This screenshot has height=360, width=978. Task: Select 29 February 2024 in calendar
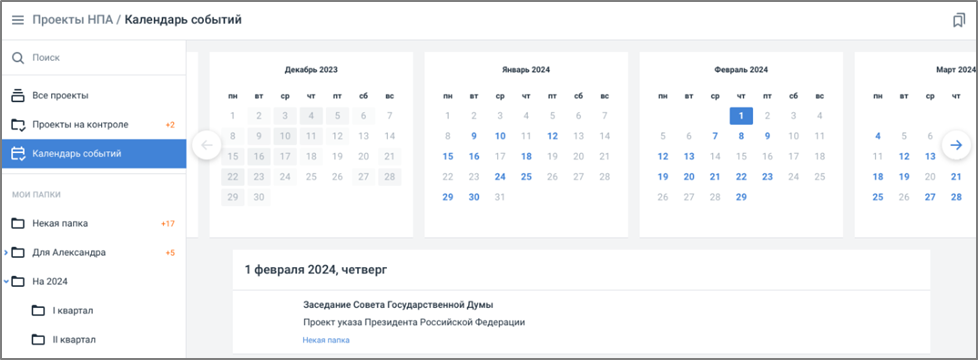(x=741, y=197)
